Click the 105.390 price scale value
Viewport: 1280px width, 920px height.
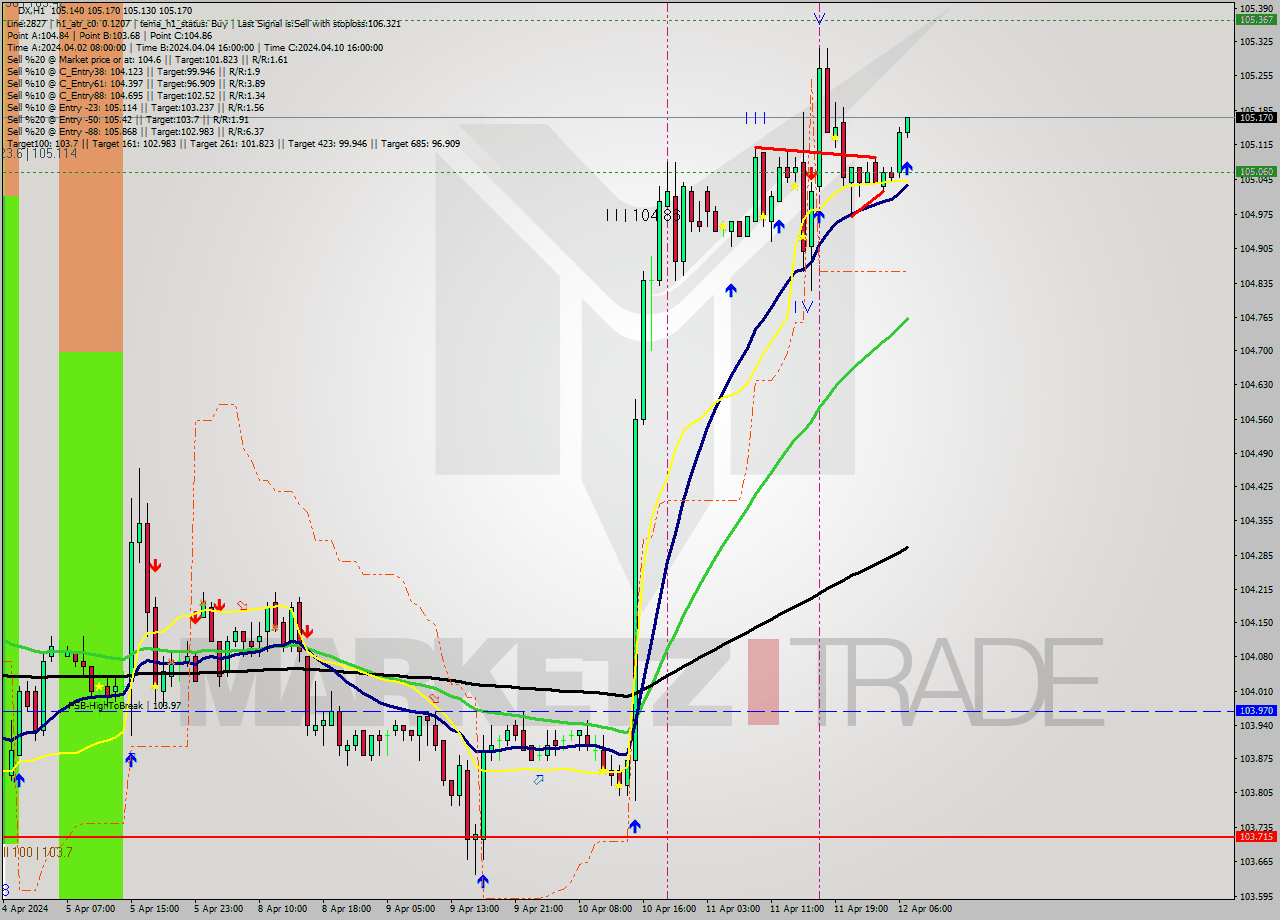(1256, 8)
